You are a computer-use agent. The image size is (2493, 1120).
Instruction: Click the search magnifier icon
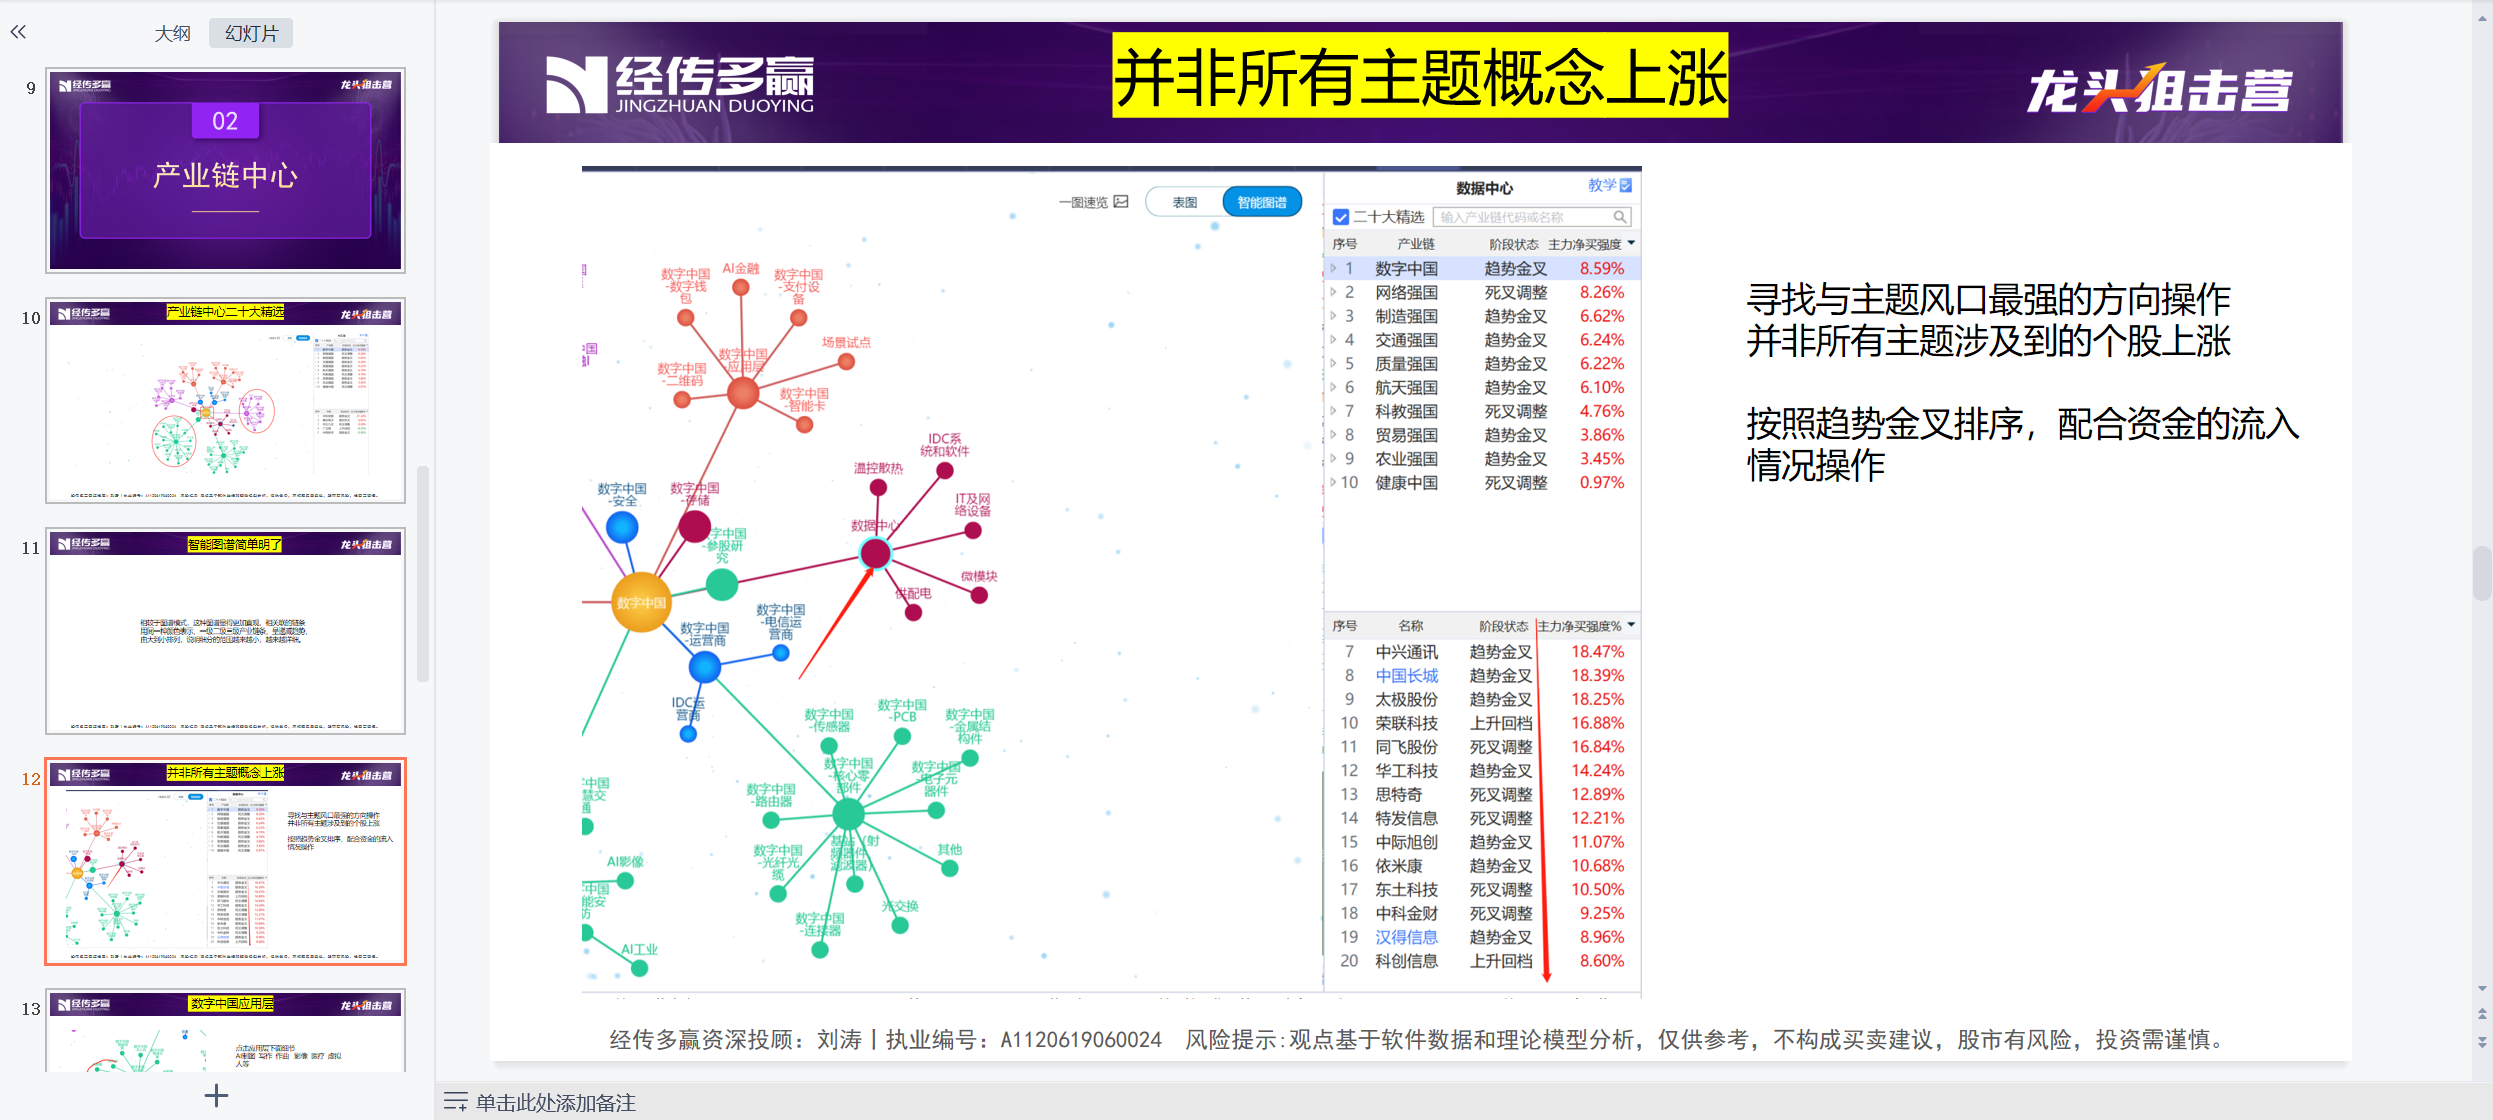[x=1620, y=217]
